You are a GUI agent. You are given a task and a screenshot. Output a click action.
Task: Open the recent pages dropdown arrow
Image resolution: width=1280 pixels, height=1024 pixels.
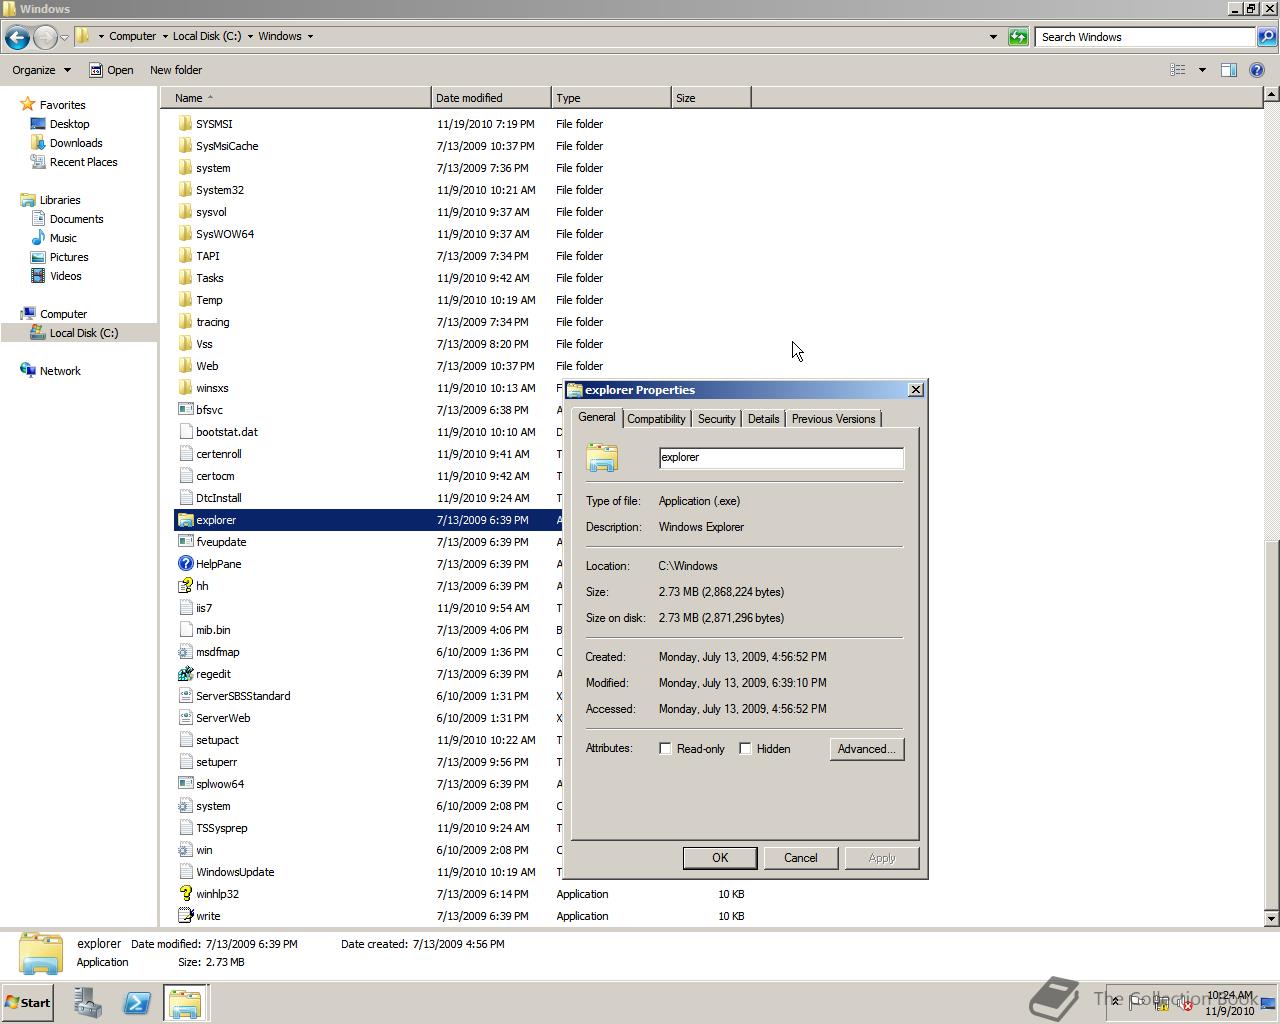(x=65, y=38)
